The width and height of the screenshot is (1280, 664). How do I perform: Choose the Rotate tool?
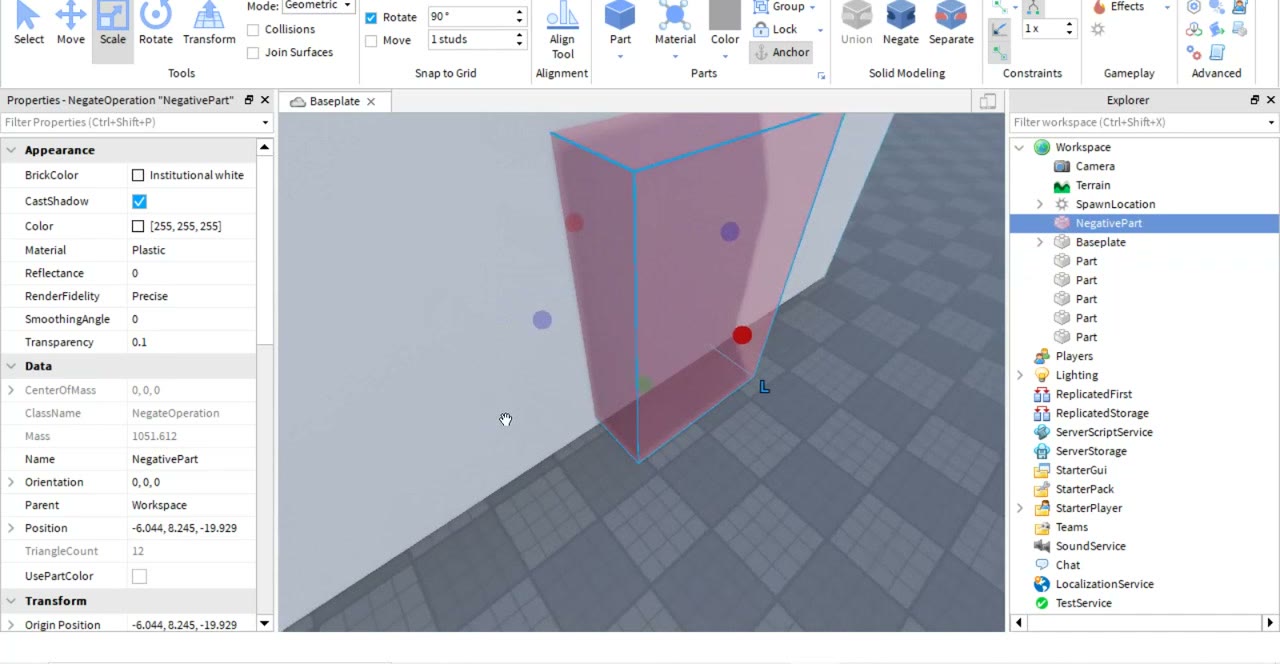[x=156, y=24]
